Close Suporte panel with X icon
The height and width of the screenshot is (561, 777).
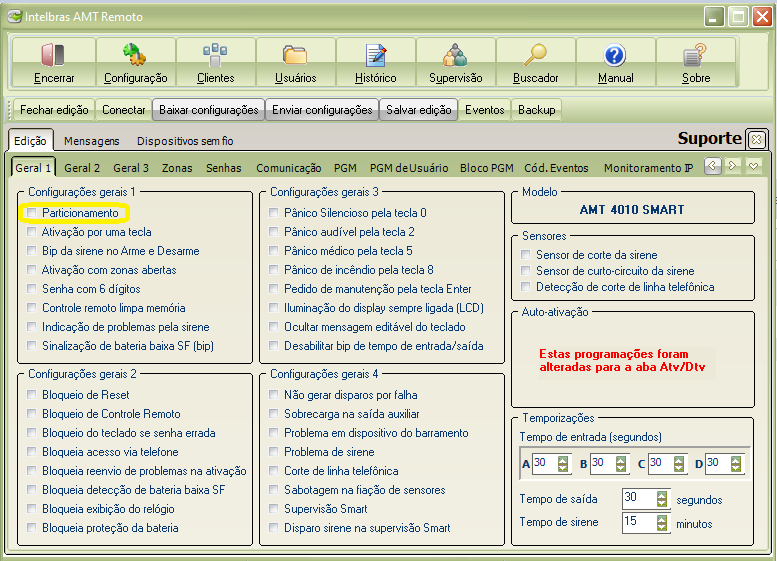(756, 140)
